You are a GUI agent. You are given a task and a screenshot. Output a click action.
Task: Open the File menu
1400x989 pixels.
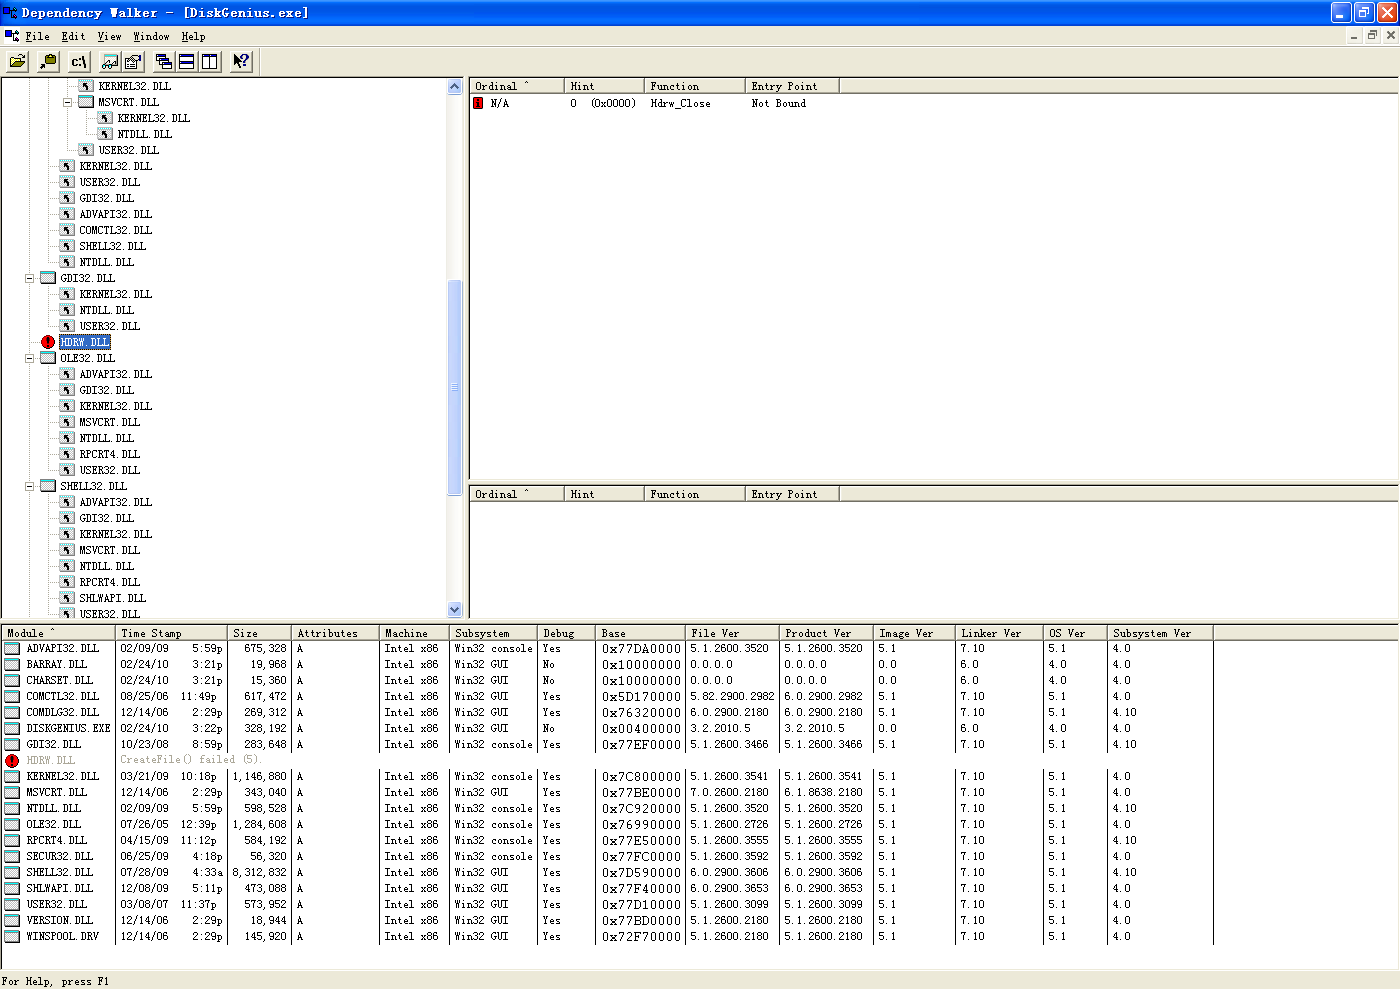[x=38, y=36]
